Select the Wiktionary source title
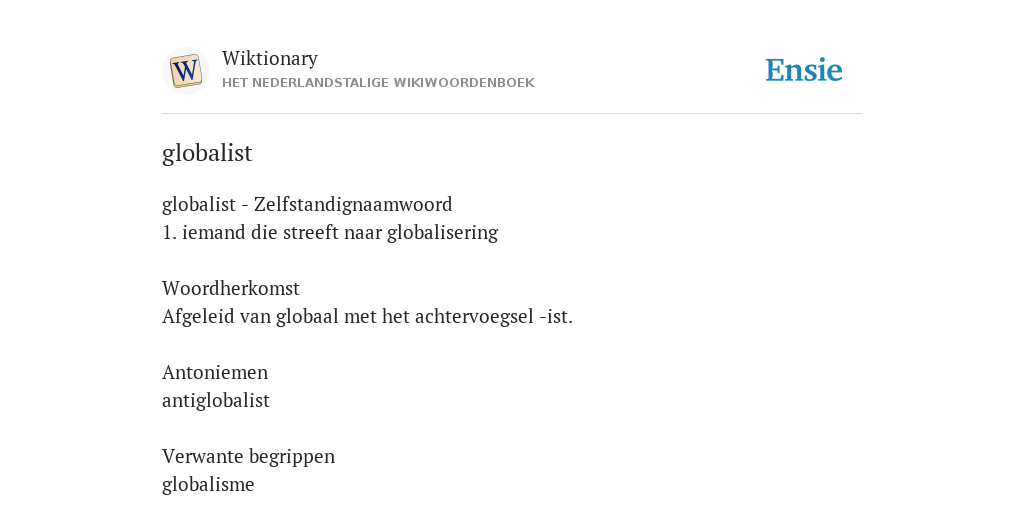1024x512 pixels. pos(270,58)
